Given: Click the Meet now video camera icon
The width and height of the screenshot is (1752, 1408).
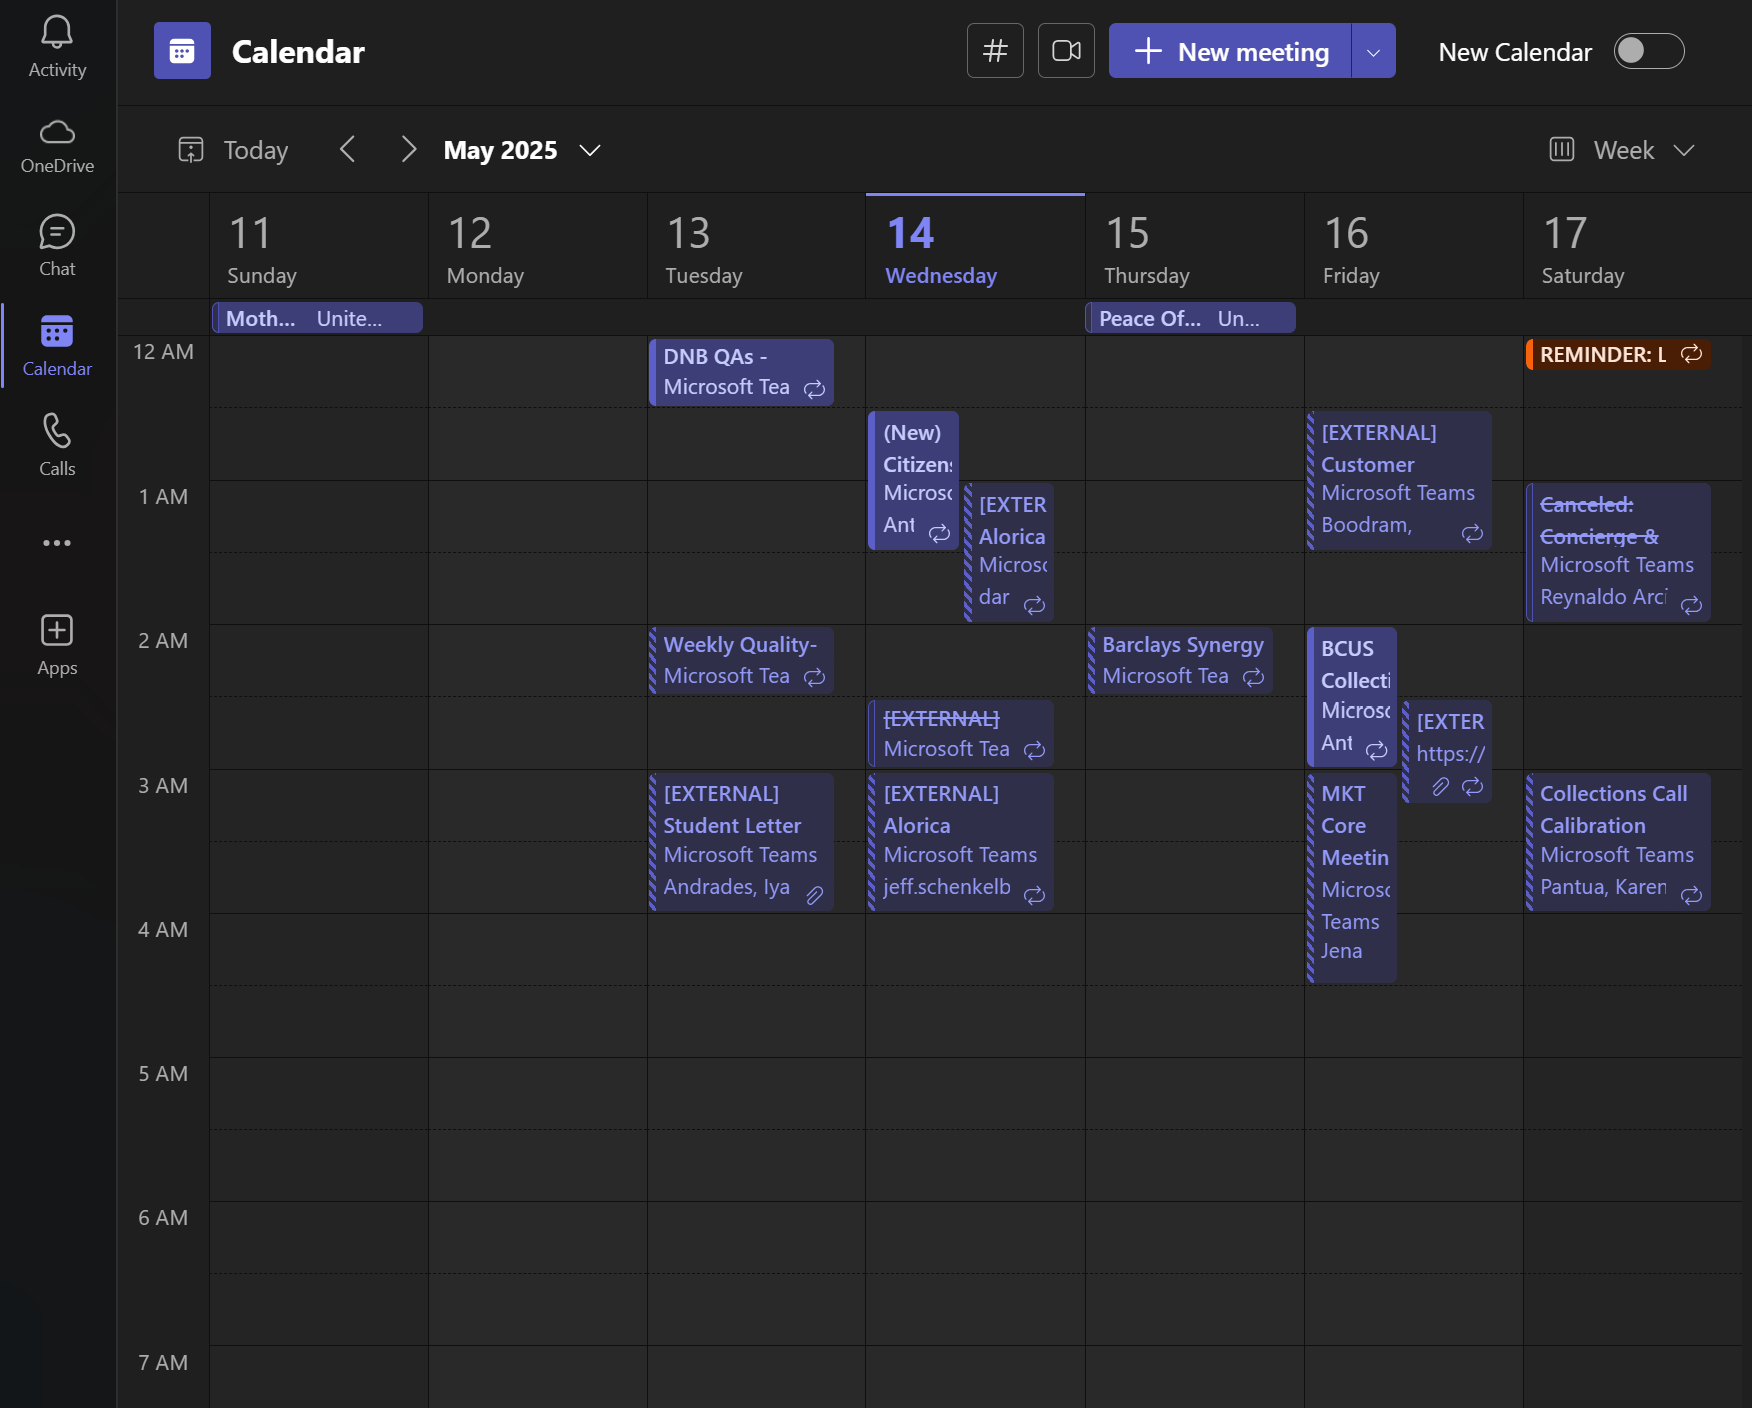Looking at the screenshot, I should [1066, 51].
